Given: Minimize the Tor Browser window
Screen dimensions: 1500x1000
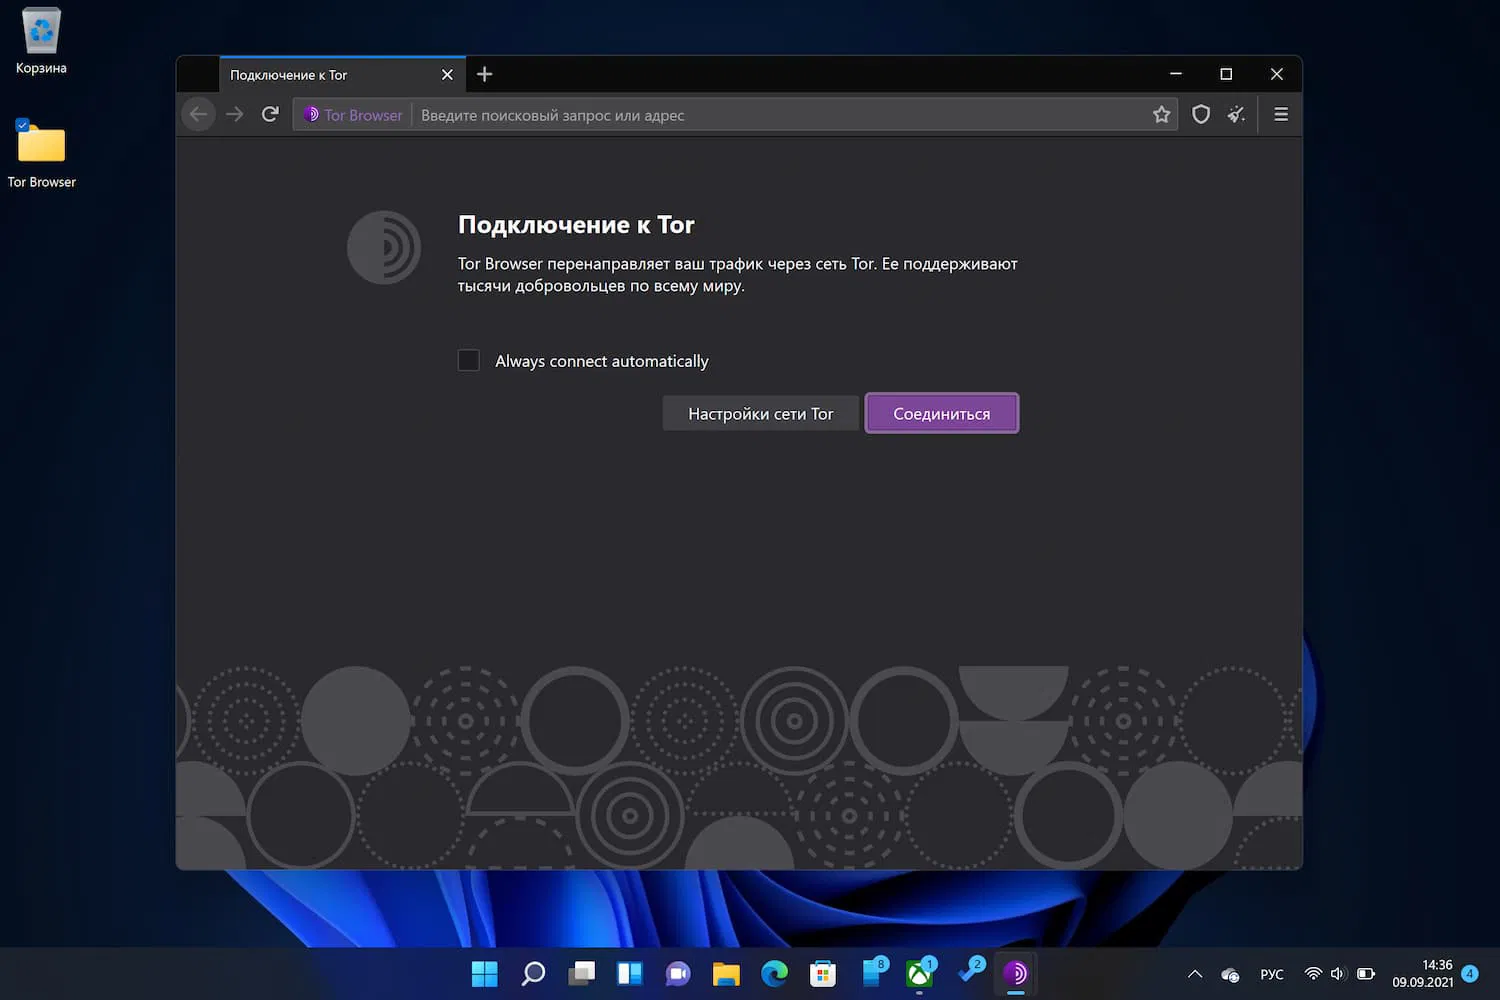Looking at the screenshot, I should tap(1176, 74).
